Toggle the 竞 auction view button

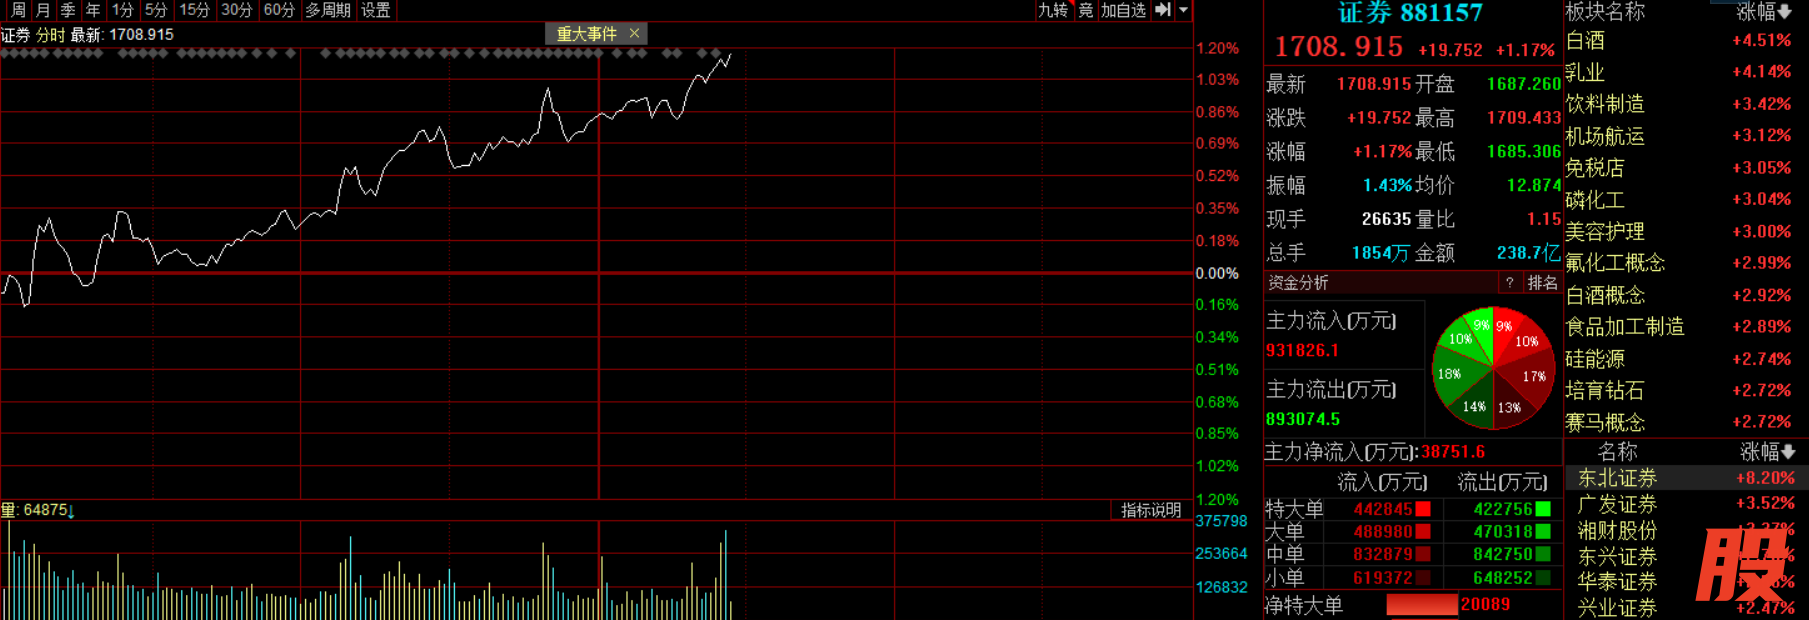click(1085, 10)
